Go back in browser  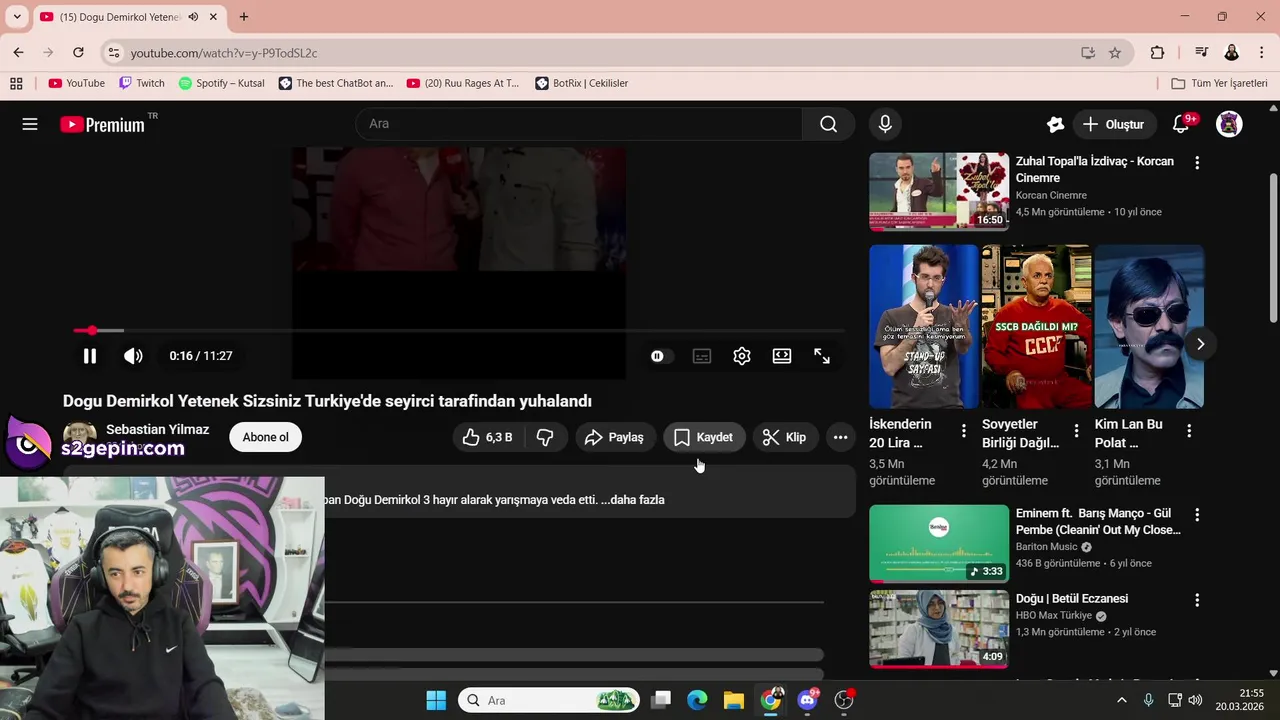pos(18,53)
